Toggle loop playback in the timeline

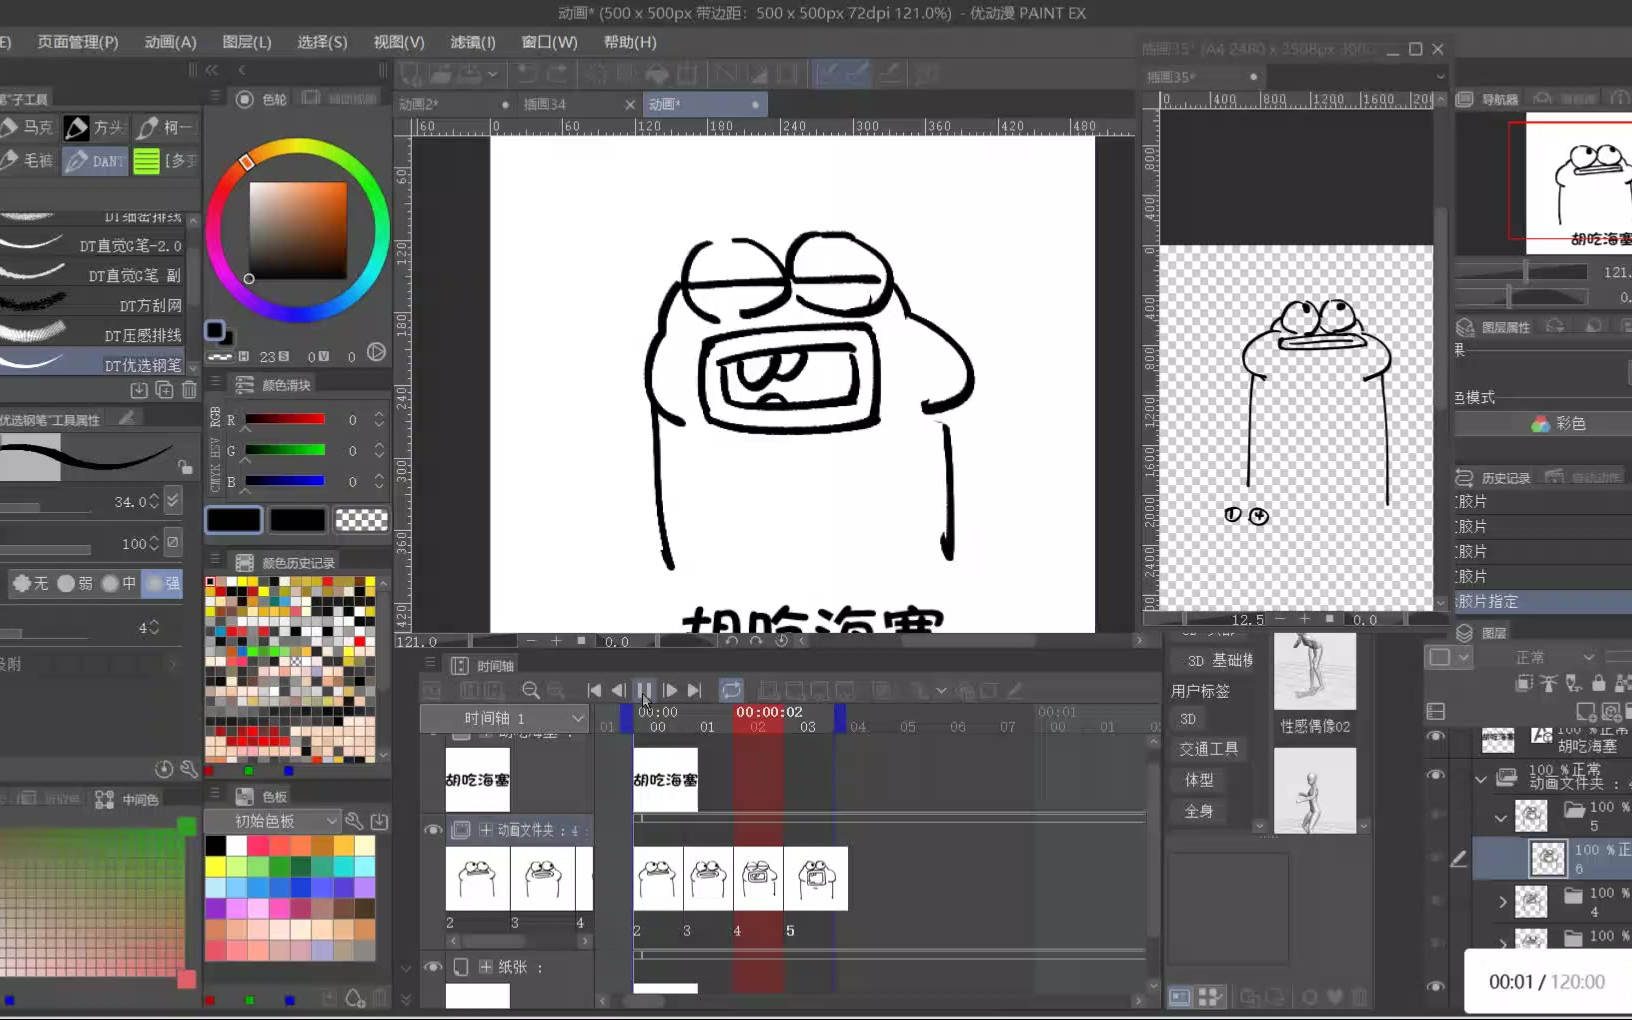coord(731,691)
